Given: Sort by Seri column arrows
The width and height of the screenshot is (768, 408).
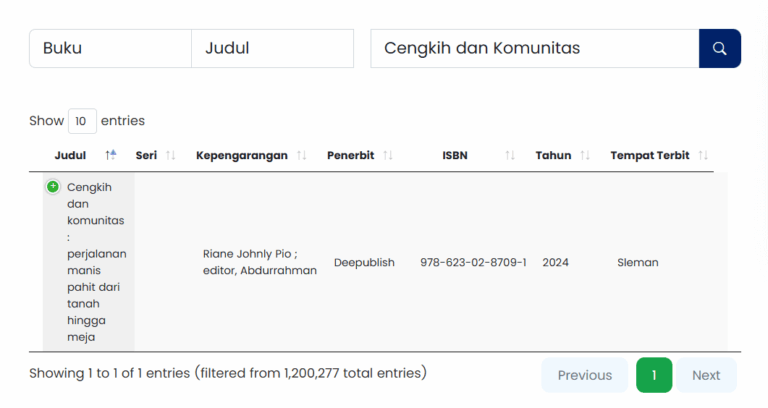Looking at the screenshot, I should click(170, 155).
